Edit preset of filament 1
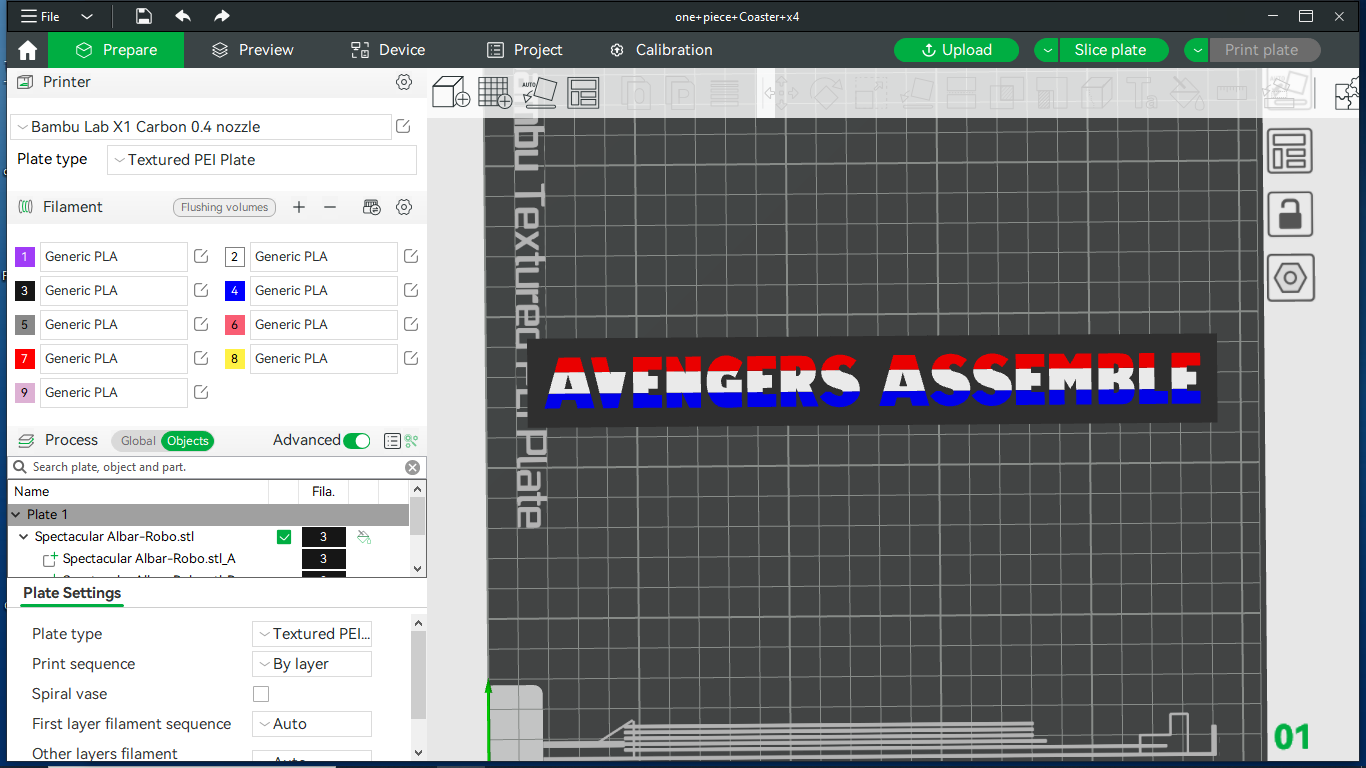The width and height of the screenshot is (1366, 768). [201, 257]
